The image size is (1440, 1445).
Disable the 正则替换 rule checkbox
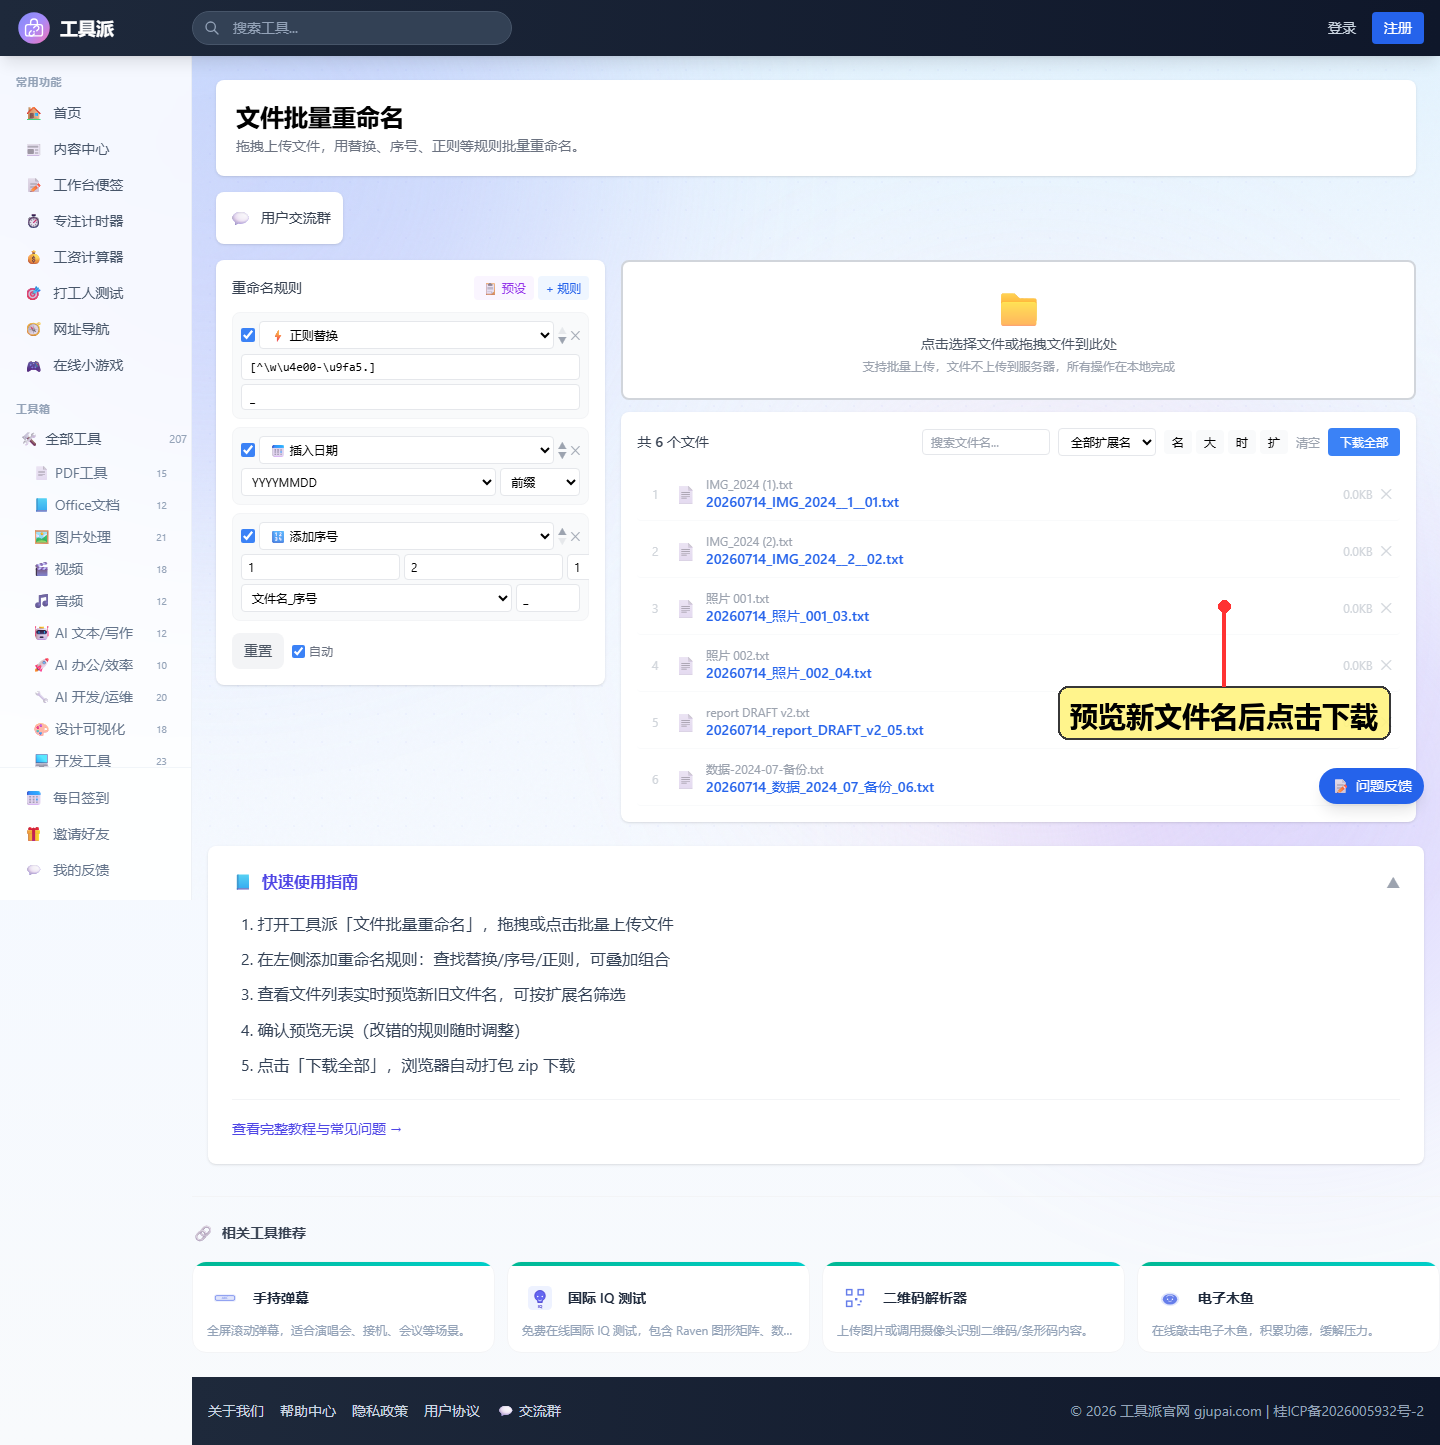(248, 335)
